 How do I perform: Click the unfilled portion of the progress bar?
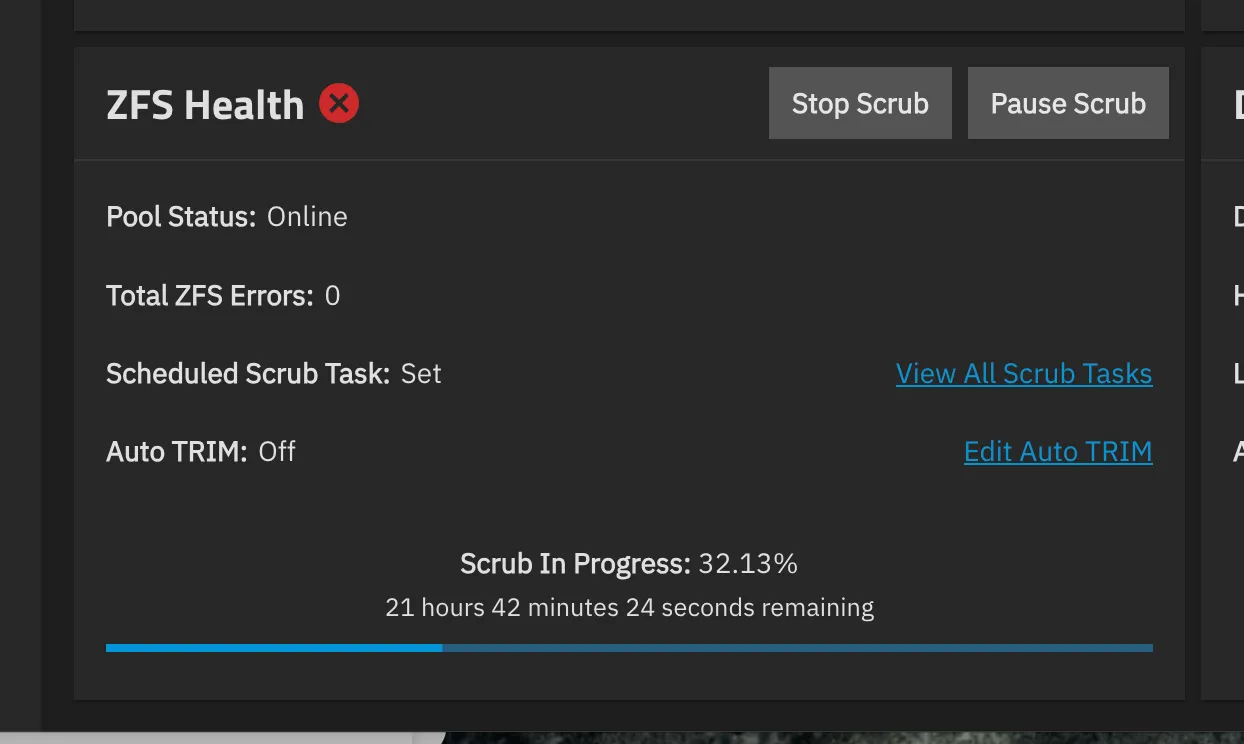point(800,648)
